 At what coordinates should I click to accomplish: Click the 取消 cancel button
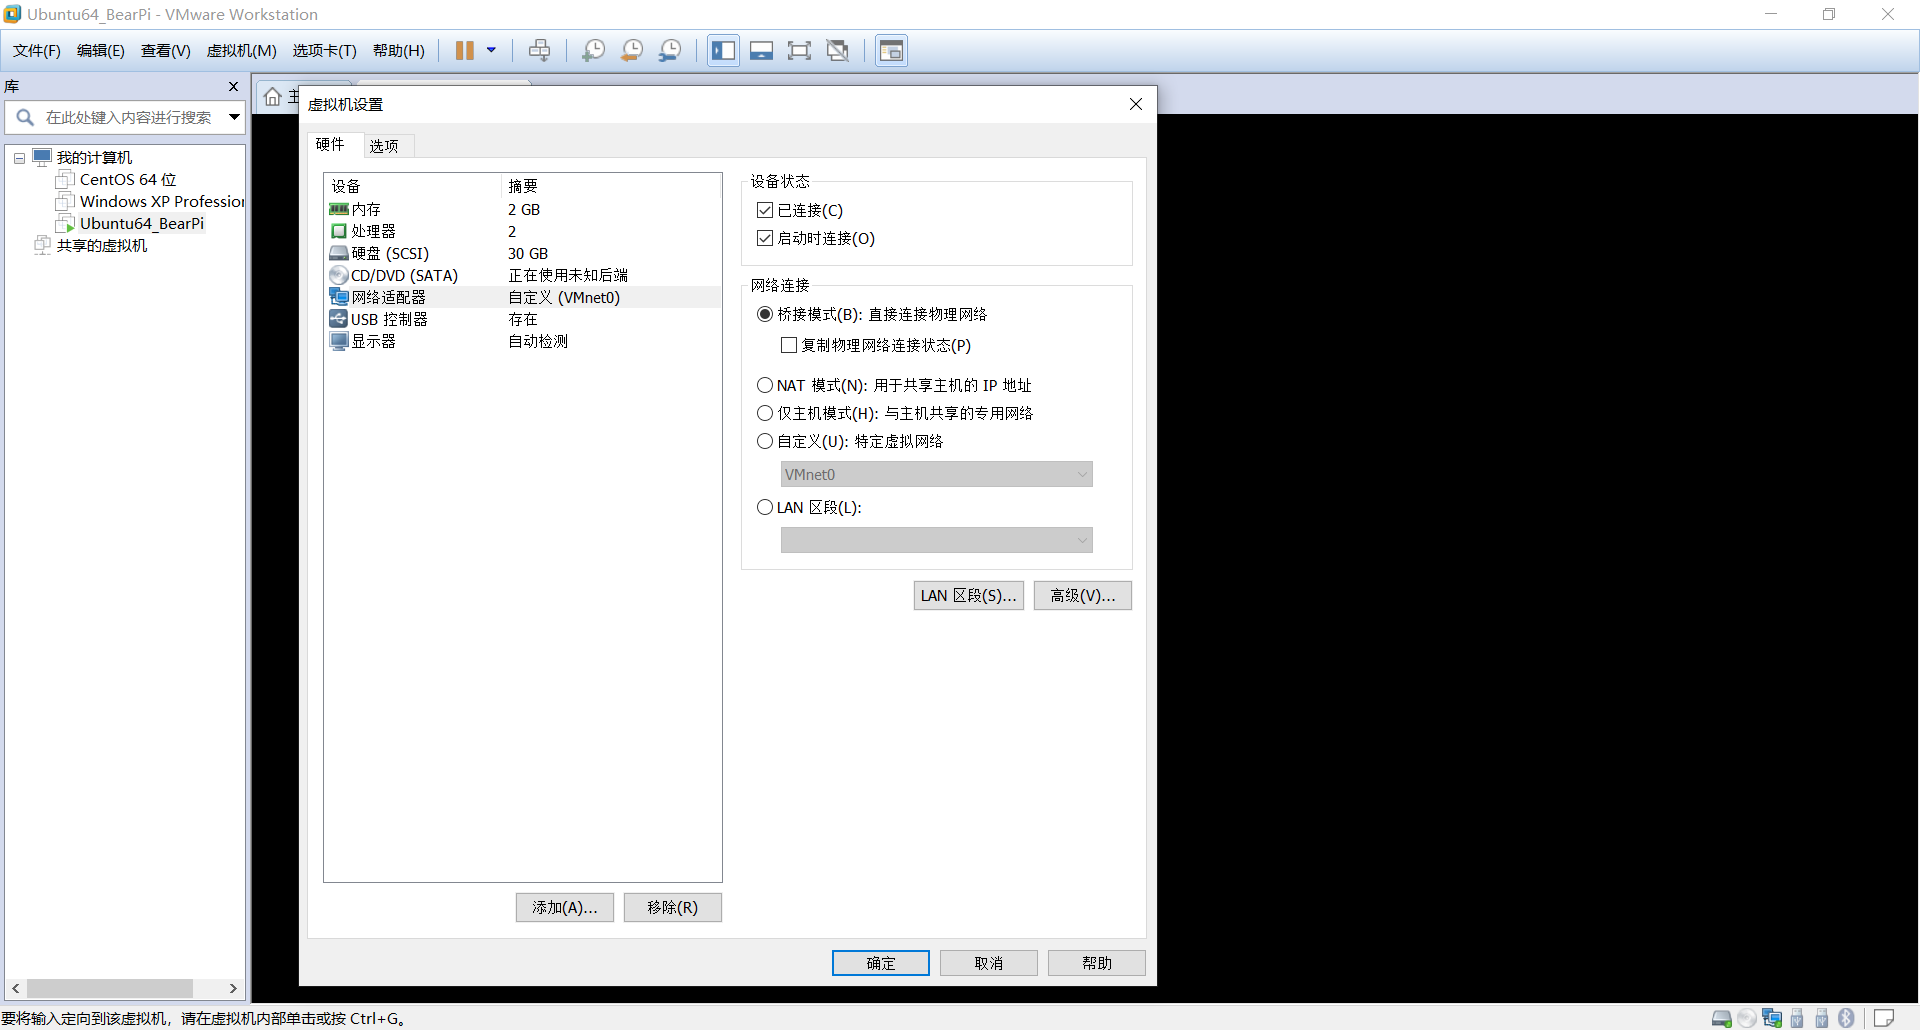coord(989,963)
